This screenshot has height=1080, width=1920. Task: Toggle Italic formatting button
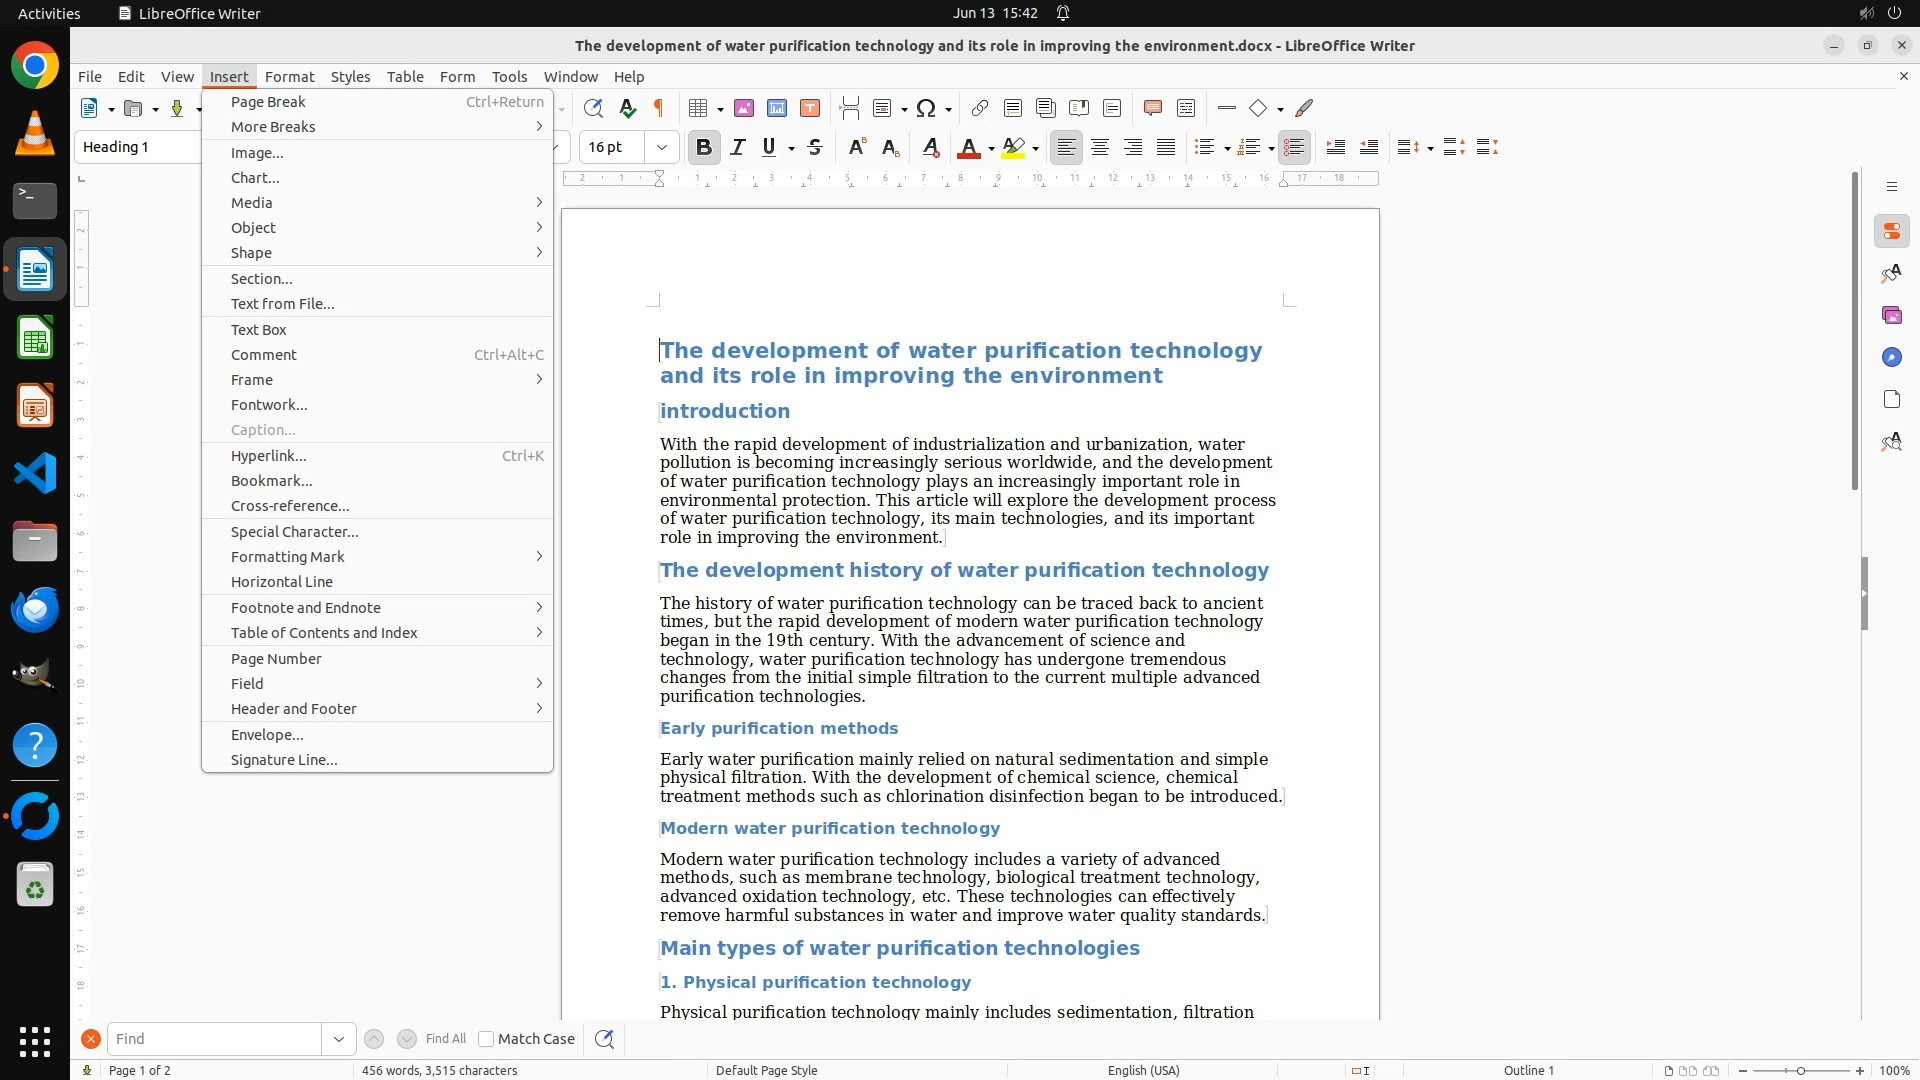(x=737, y=148)
